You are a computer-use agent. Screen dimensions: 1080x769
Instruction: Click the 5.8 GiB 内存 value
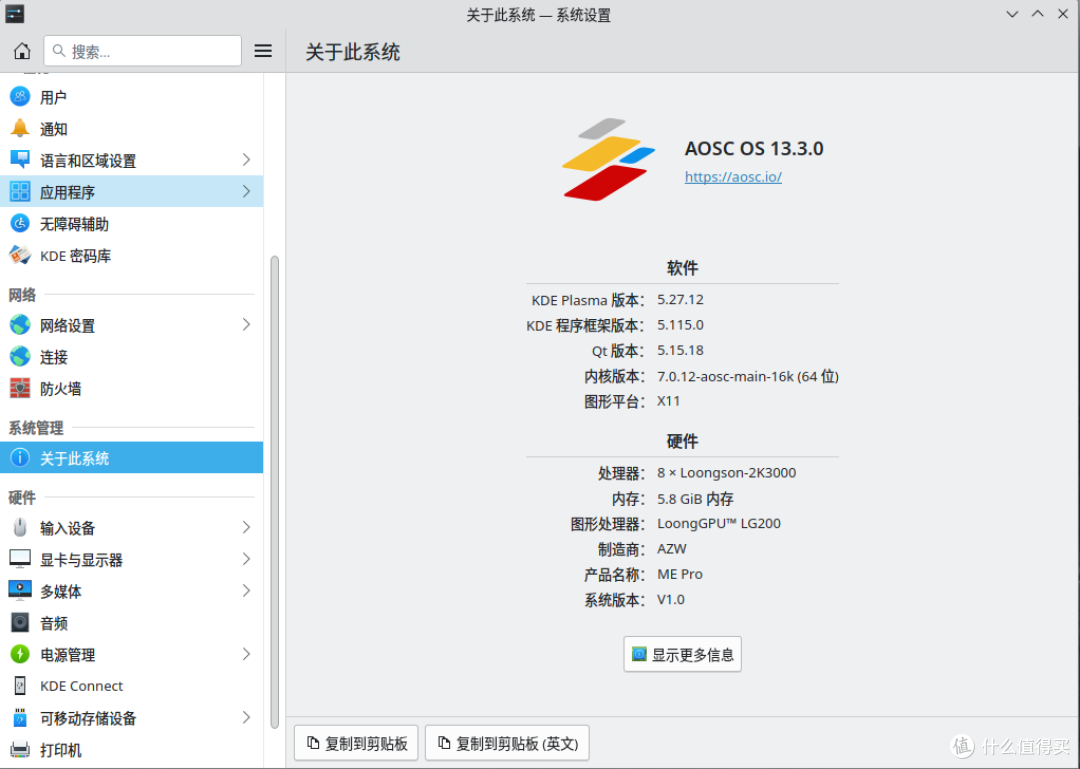coord(696,498)
